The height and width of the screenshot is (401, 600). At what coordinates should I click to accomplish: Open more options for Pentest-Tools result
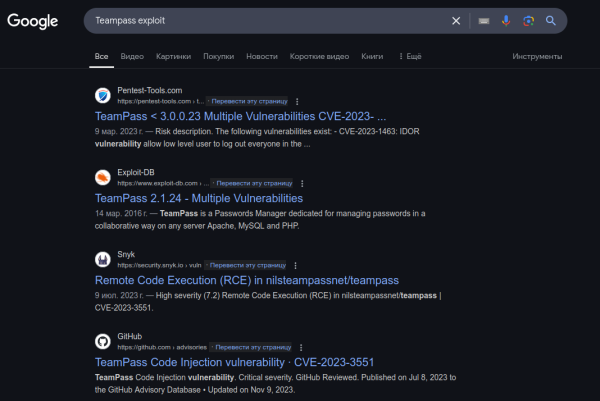[297, 101]
